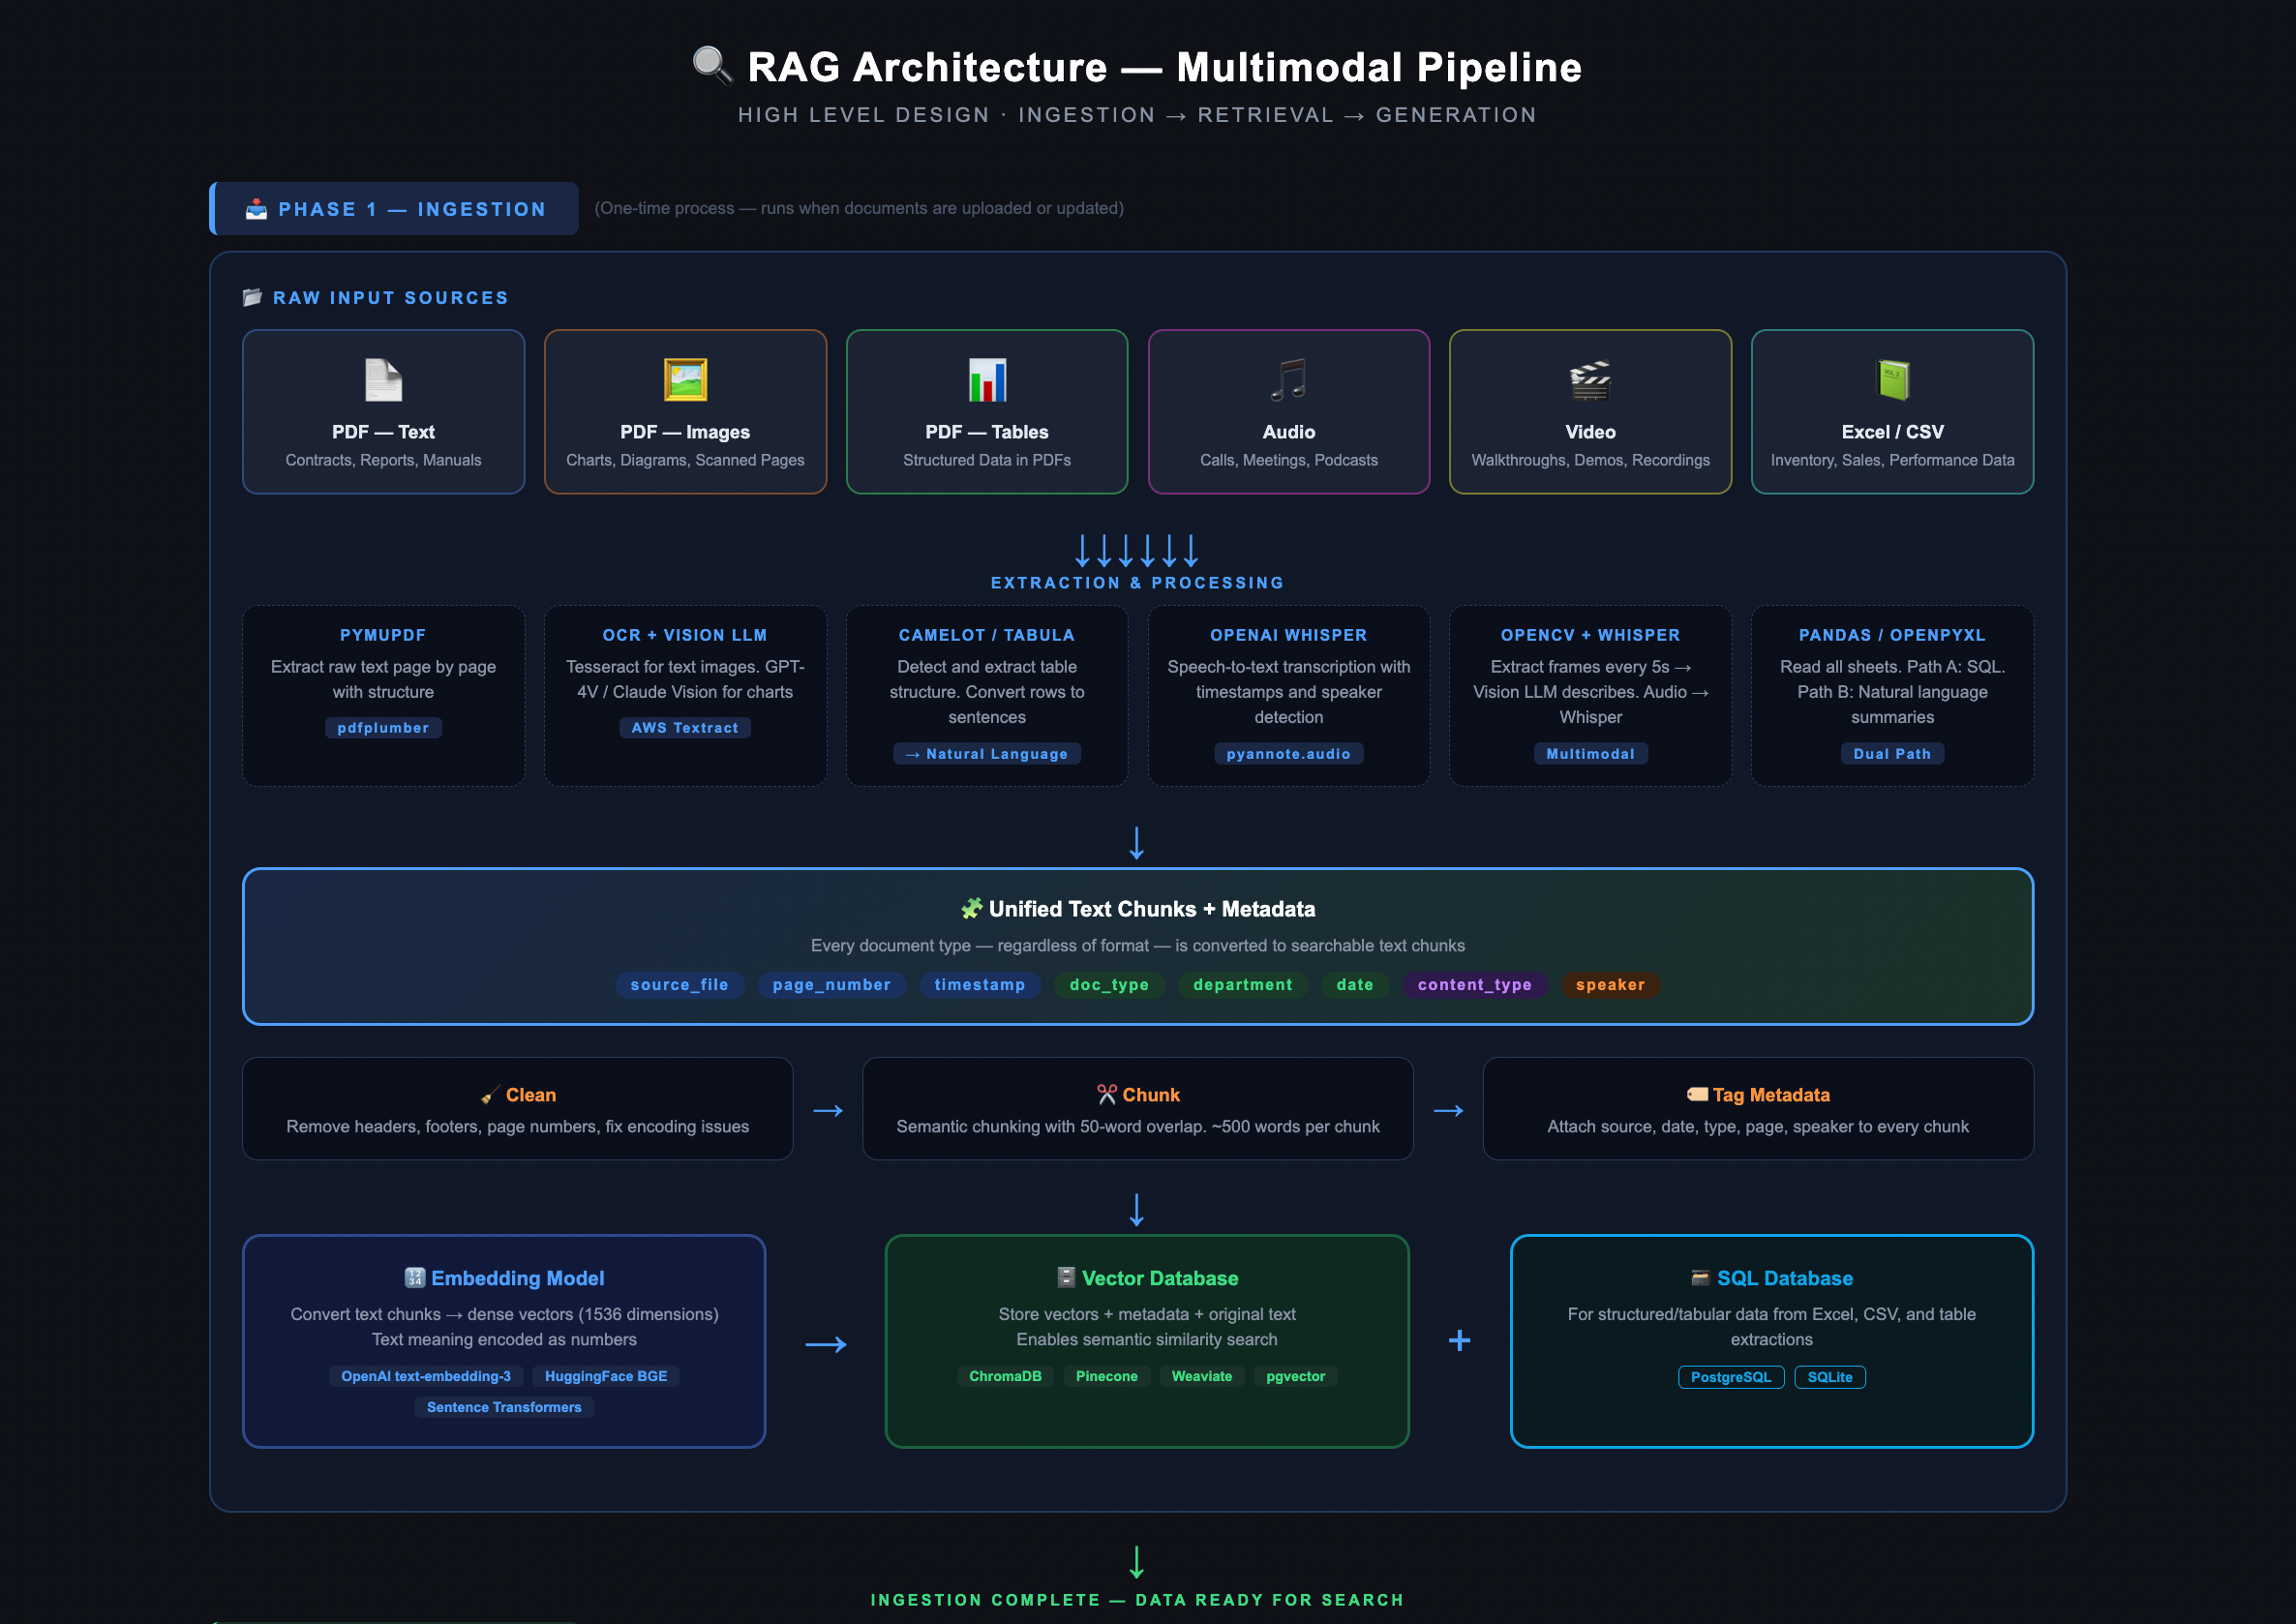Viewport: 2296px width, 1624px height.
Task: Click the ChromaDB tag
Action: (x=1005, y=1376)
